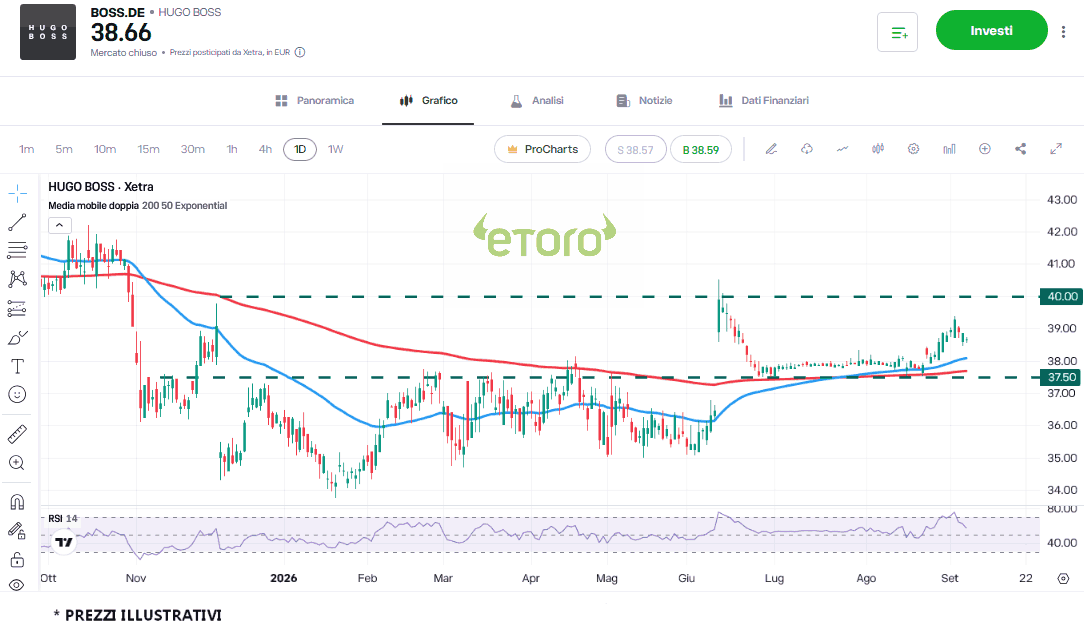1084x625 pixels.
Task: Share the chart via share icon
Action: 1020,149
